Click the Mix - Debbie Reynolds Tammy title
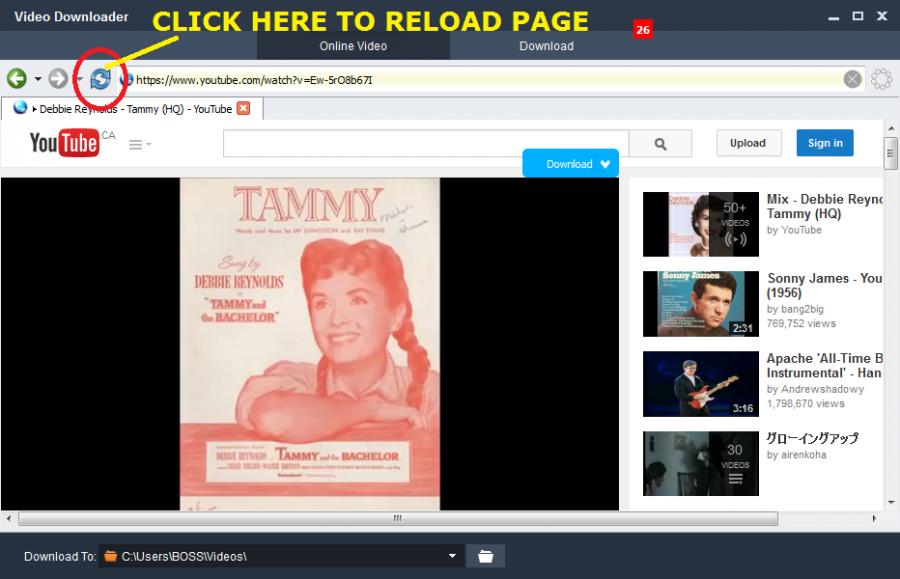900x579 pixels. click(x=825, y=207)
